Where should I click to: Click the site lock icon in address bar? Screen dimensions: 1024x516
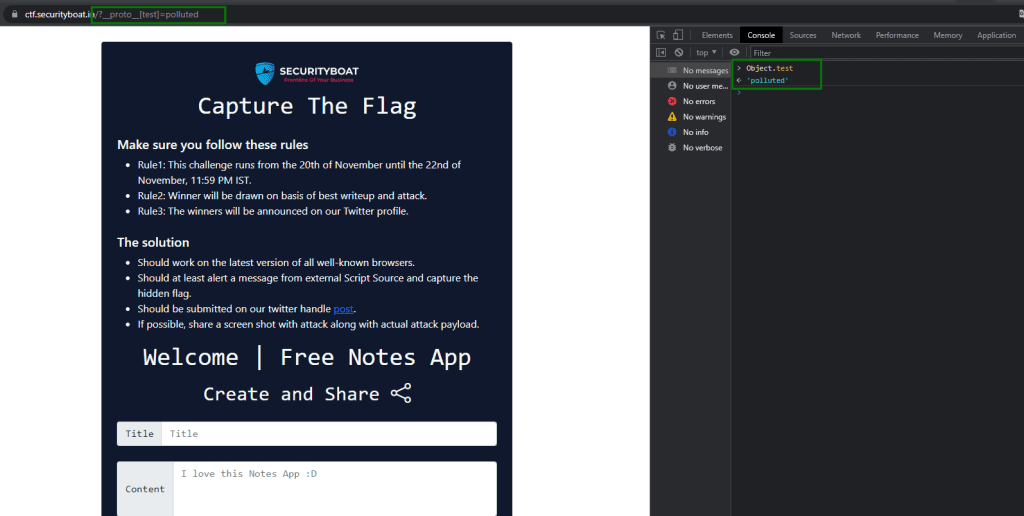coord(15,14)
